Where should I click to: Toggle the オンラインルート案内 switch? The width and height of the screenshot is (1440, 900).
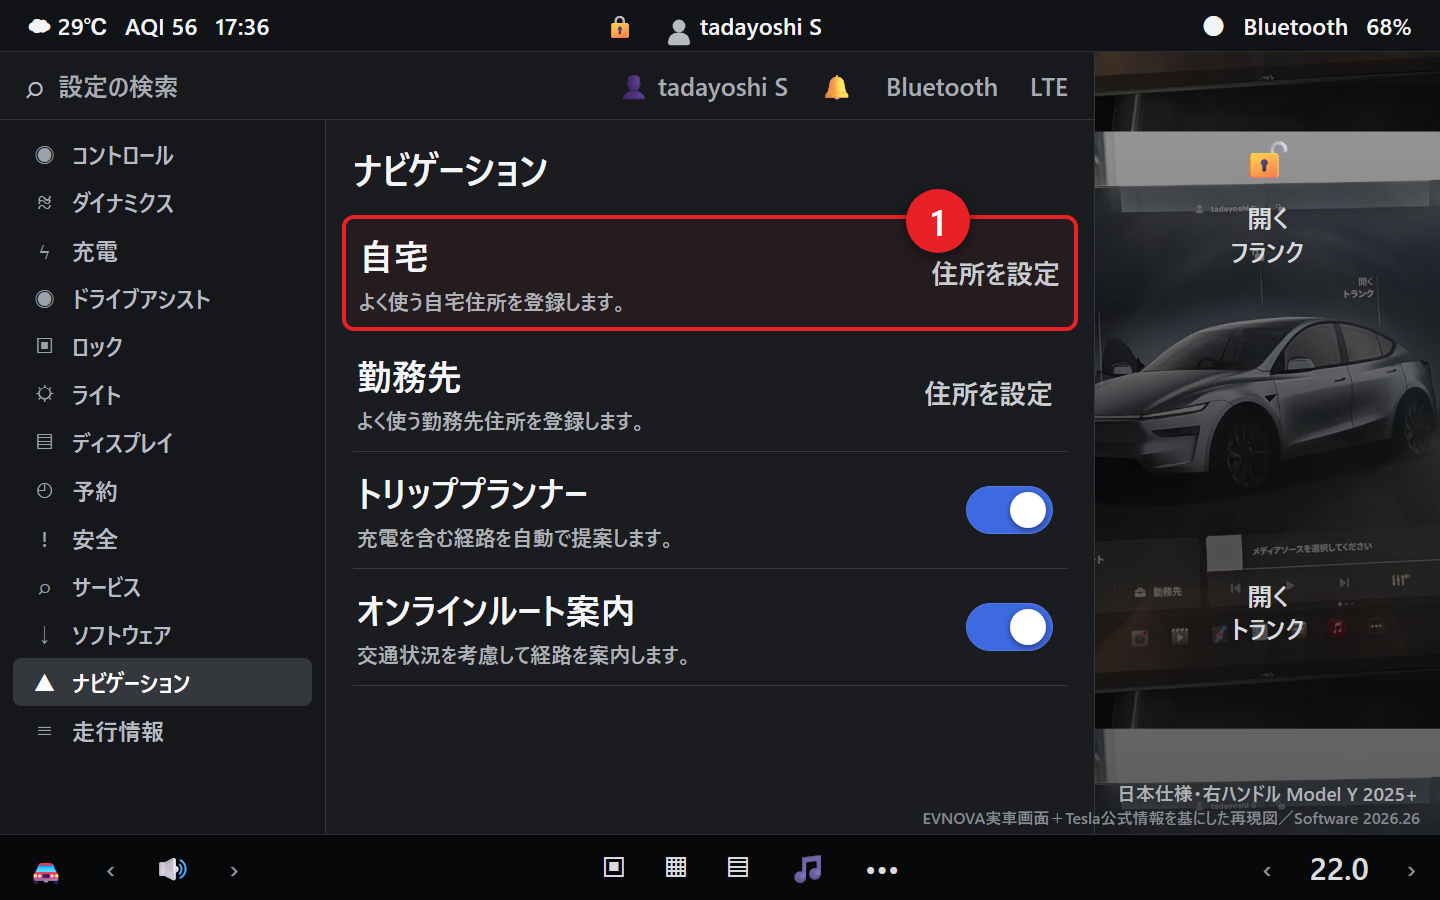[x=1009, y=627]
